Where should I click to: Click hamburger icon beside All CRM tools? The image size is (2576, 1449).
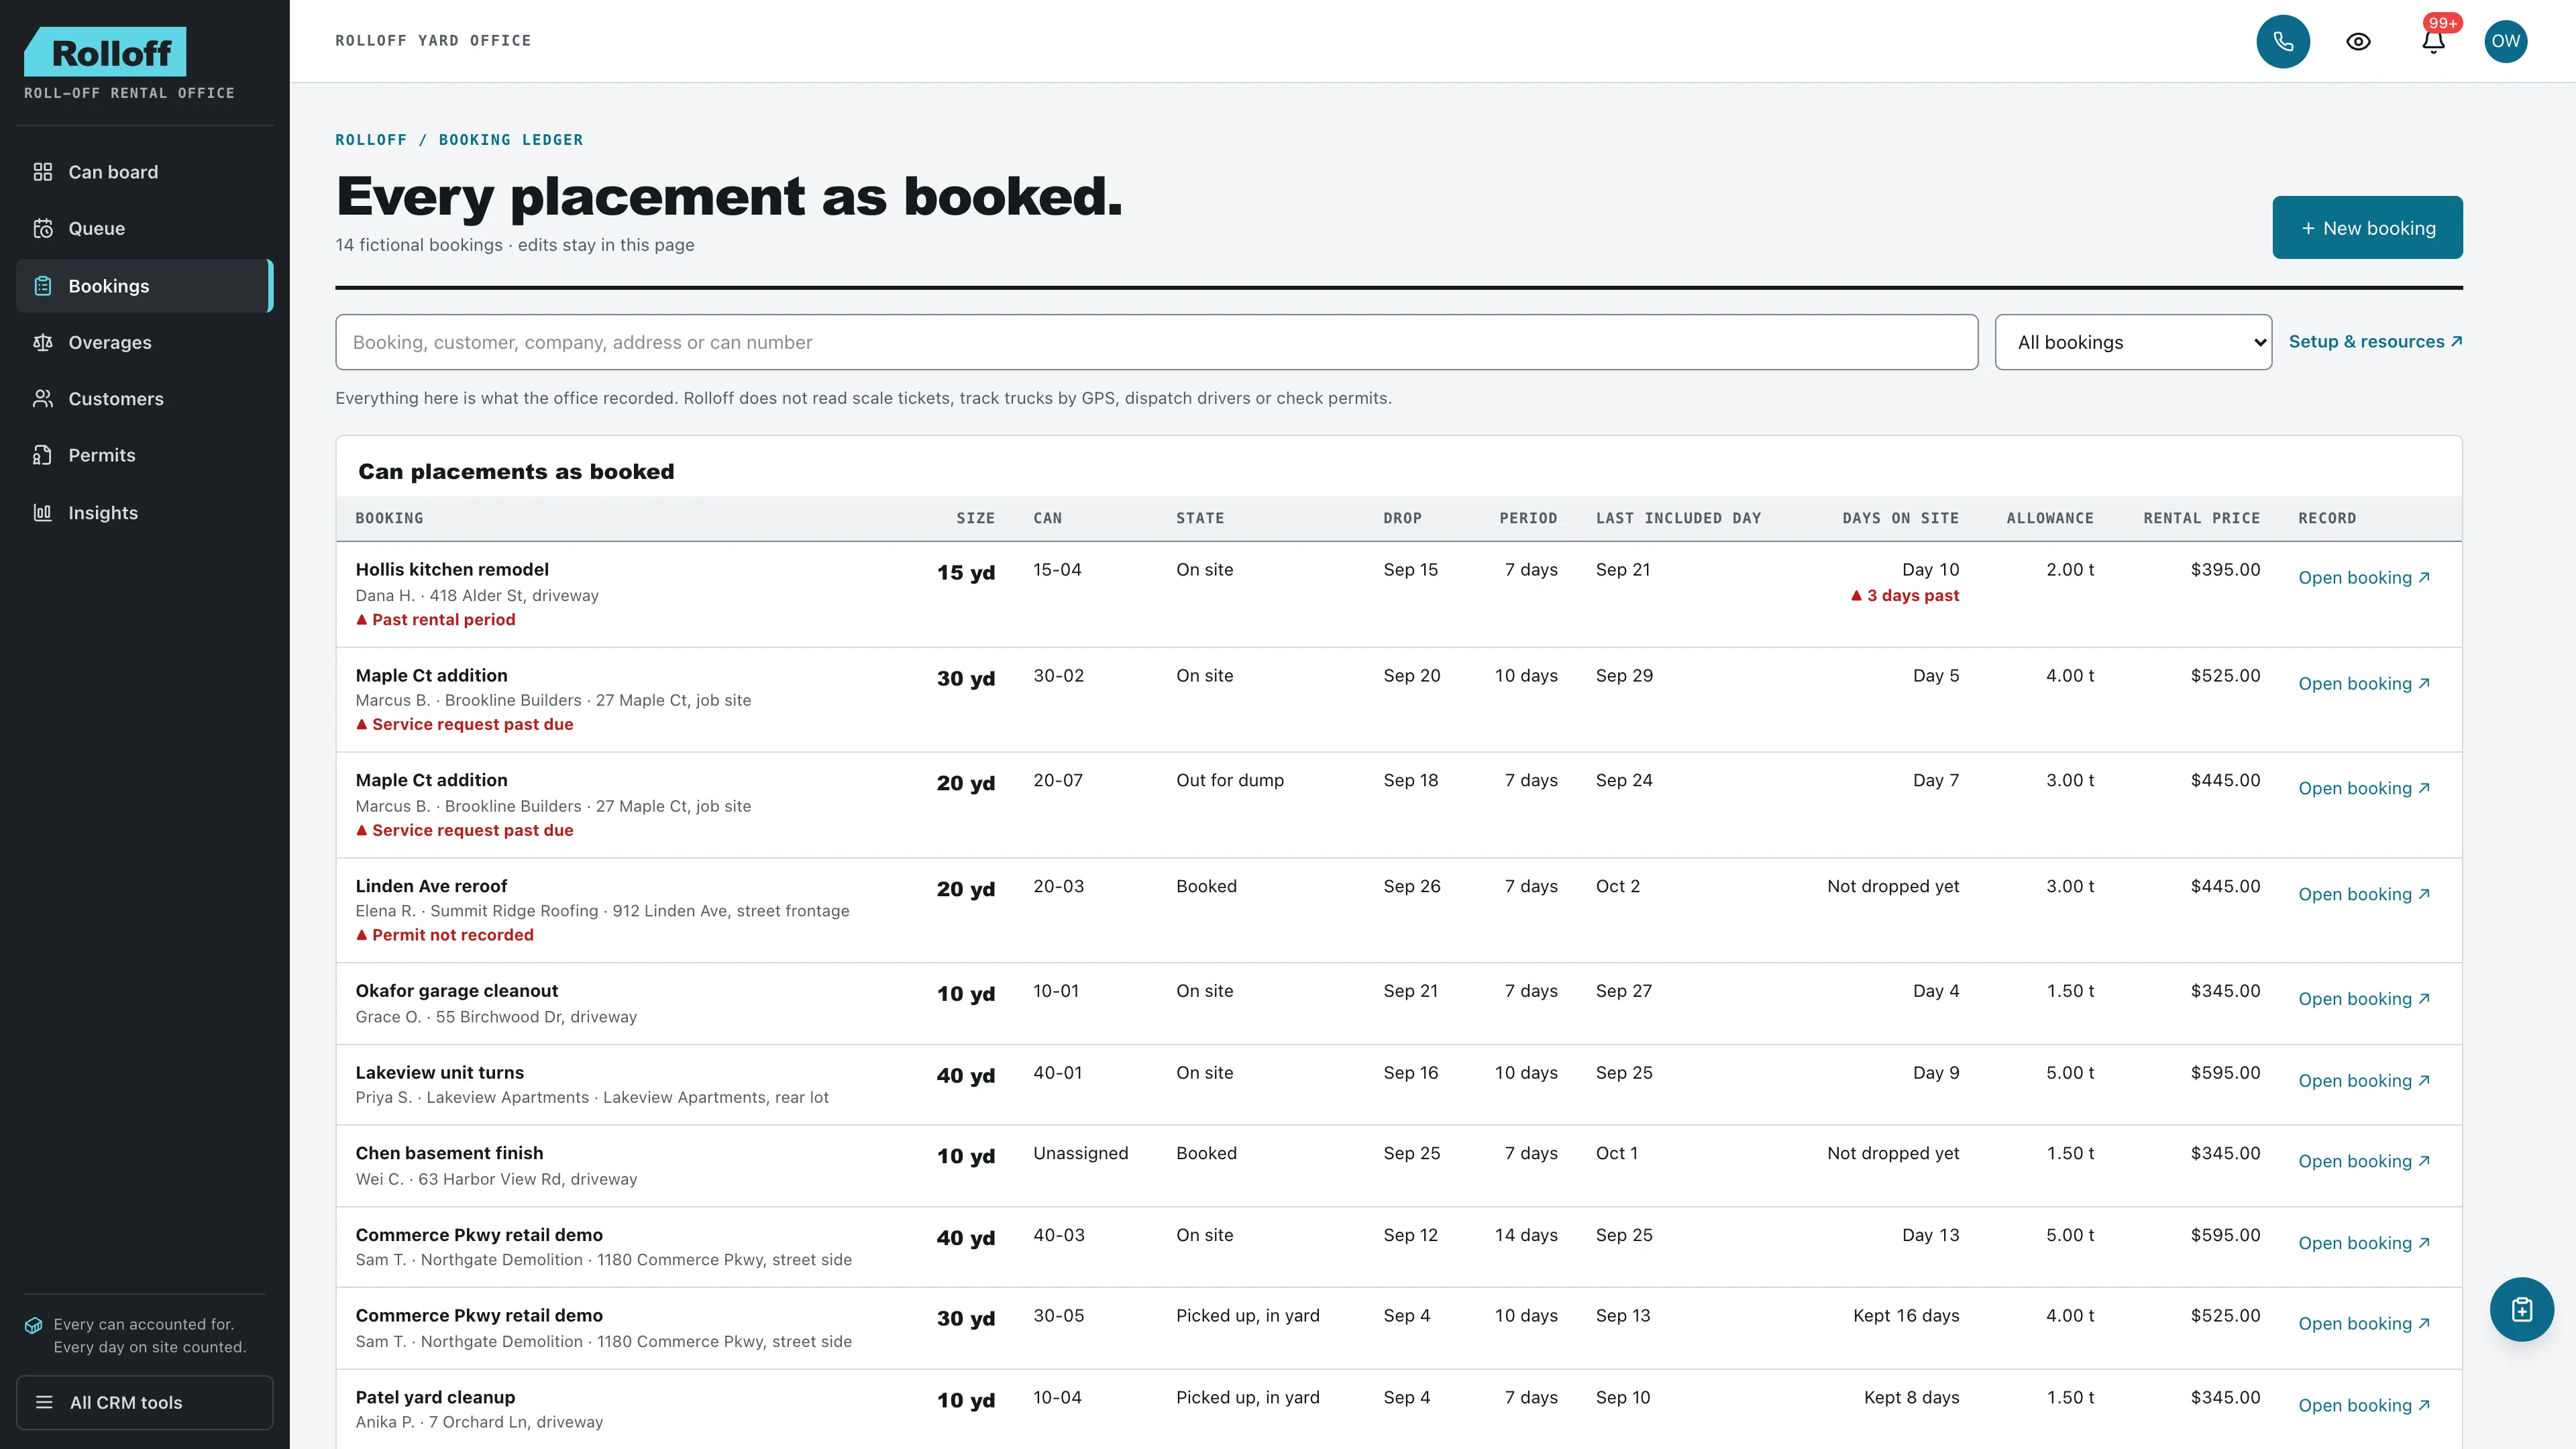click(x=44, y=1402)
